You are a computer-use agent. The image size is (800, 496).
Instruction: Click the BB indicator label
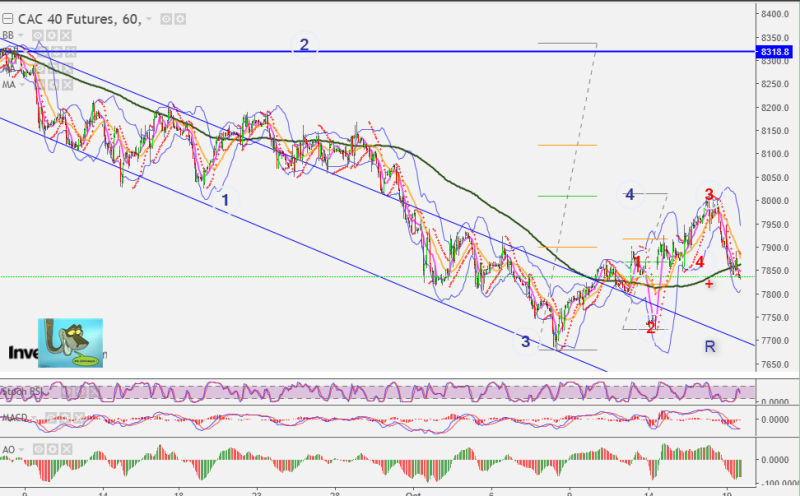(x=8, y=35)
